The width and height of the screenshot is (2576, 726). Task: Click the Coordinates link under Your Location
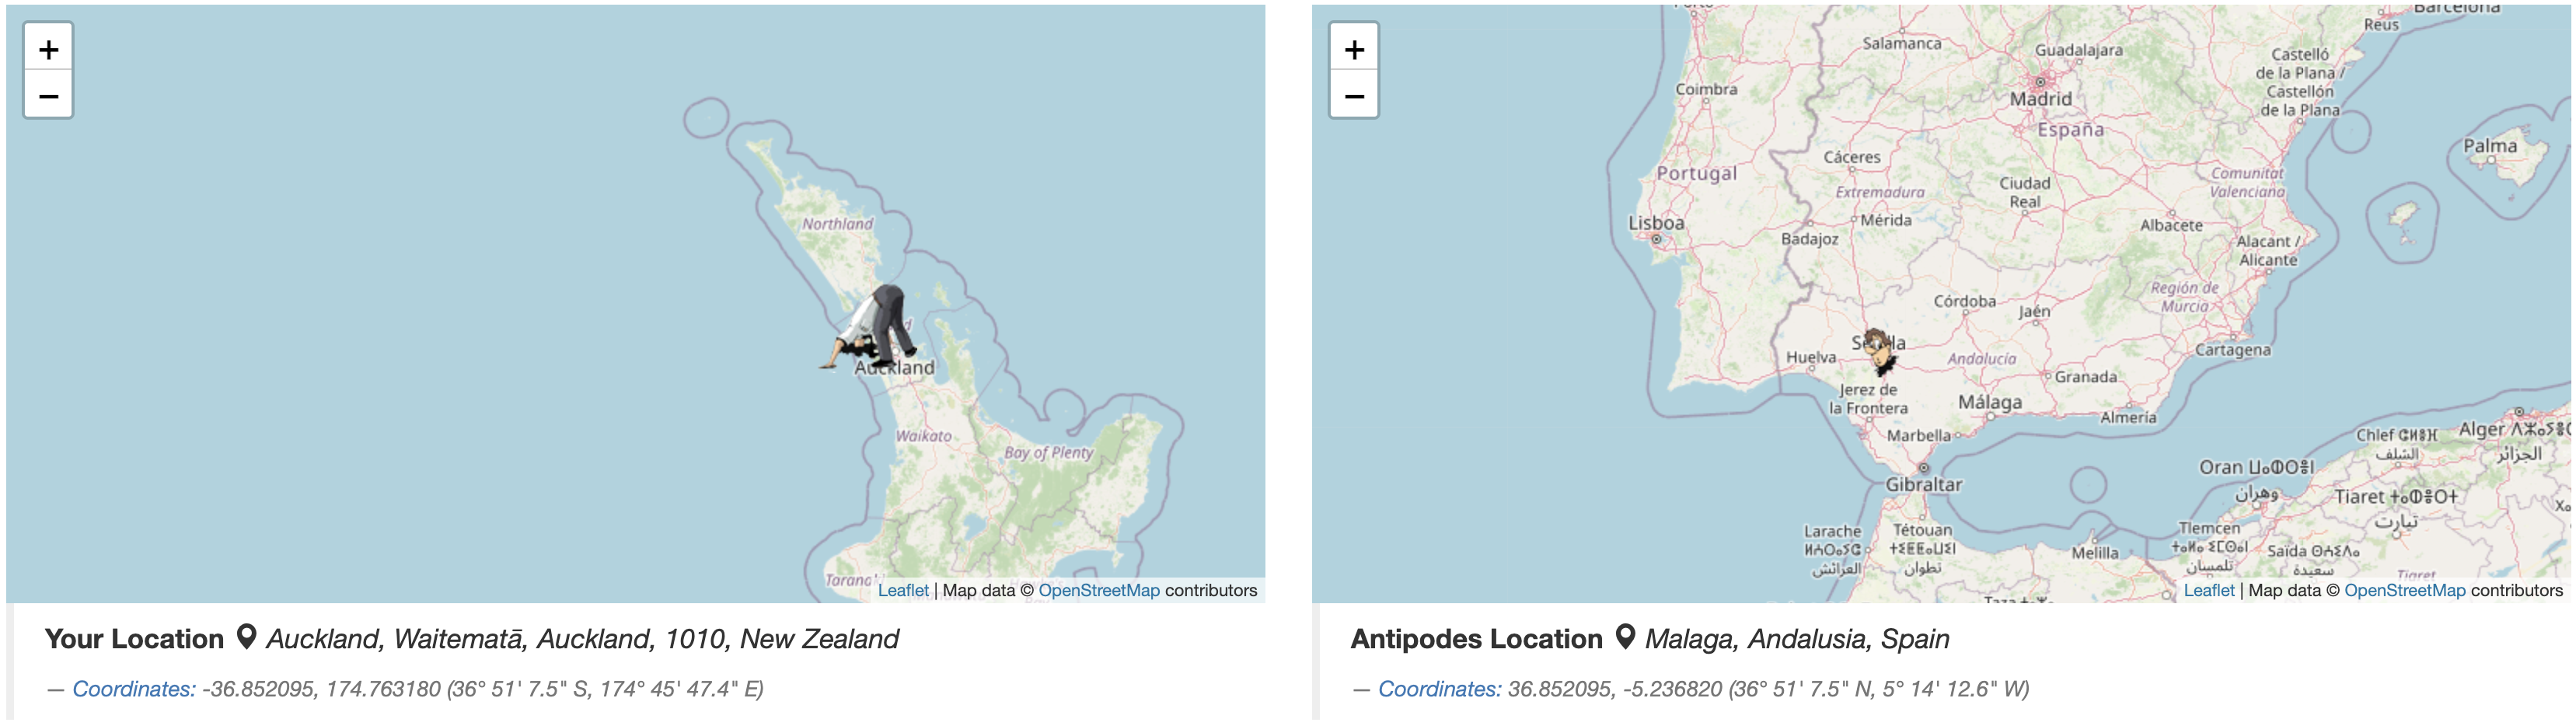[134, 689]
